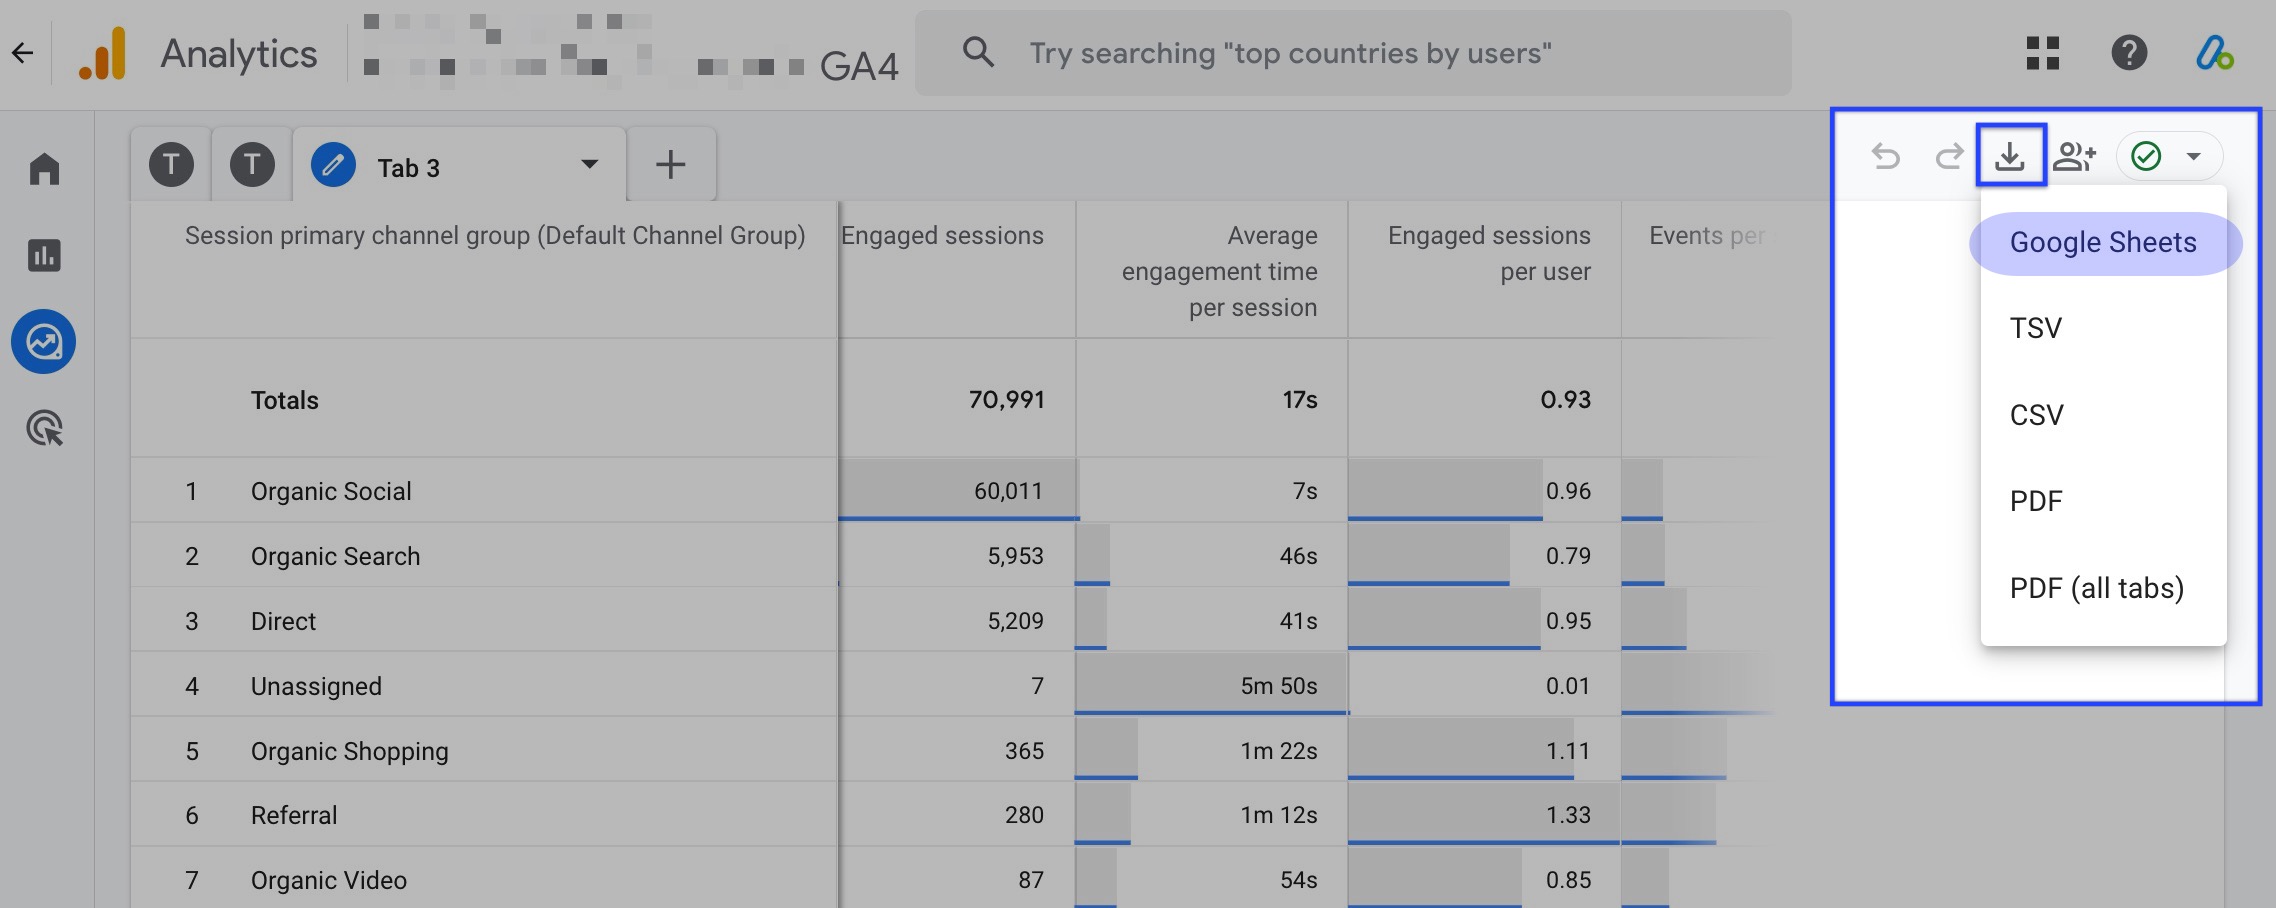Open Reports bar chart sidebar icon
The width and height of the screenshot is (2276, 908).
pos(44,255)
